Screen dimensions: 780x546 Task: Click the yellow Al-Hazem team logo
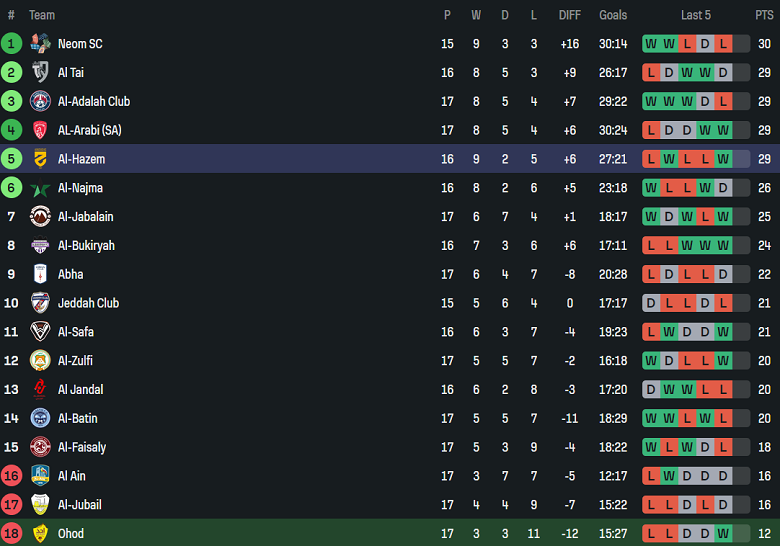pos(40,159)
